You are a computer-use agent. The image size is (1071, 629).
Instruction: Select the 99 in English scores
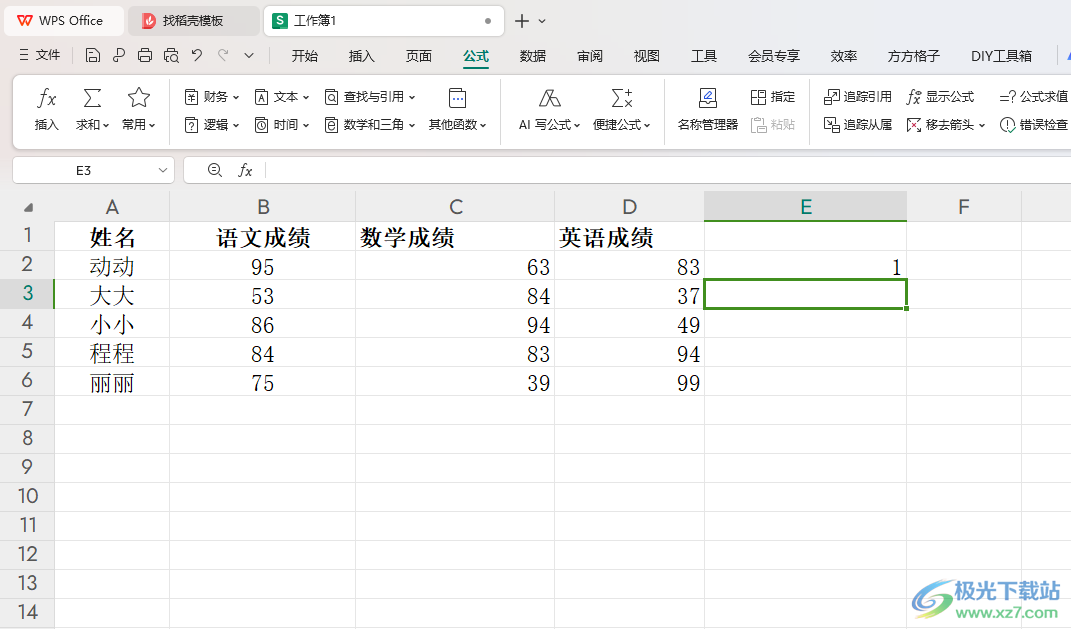point(630,382)
